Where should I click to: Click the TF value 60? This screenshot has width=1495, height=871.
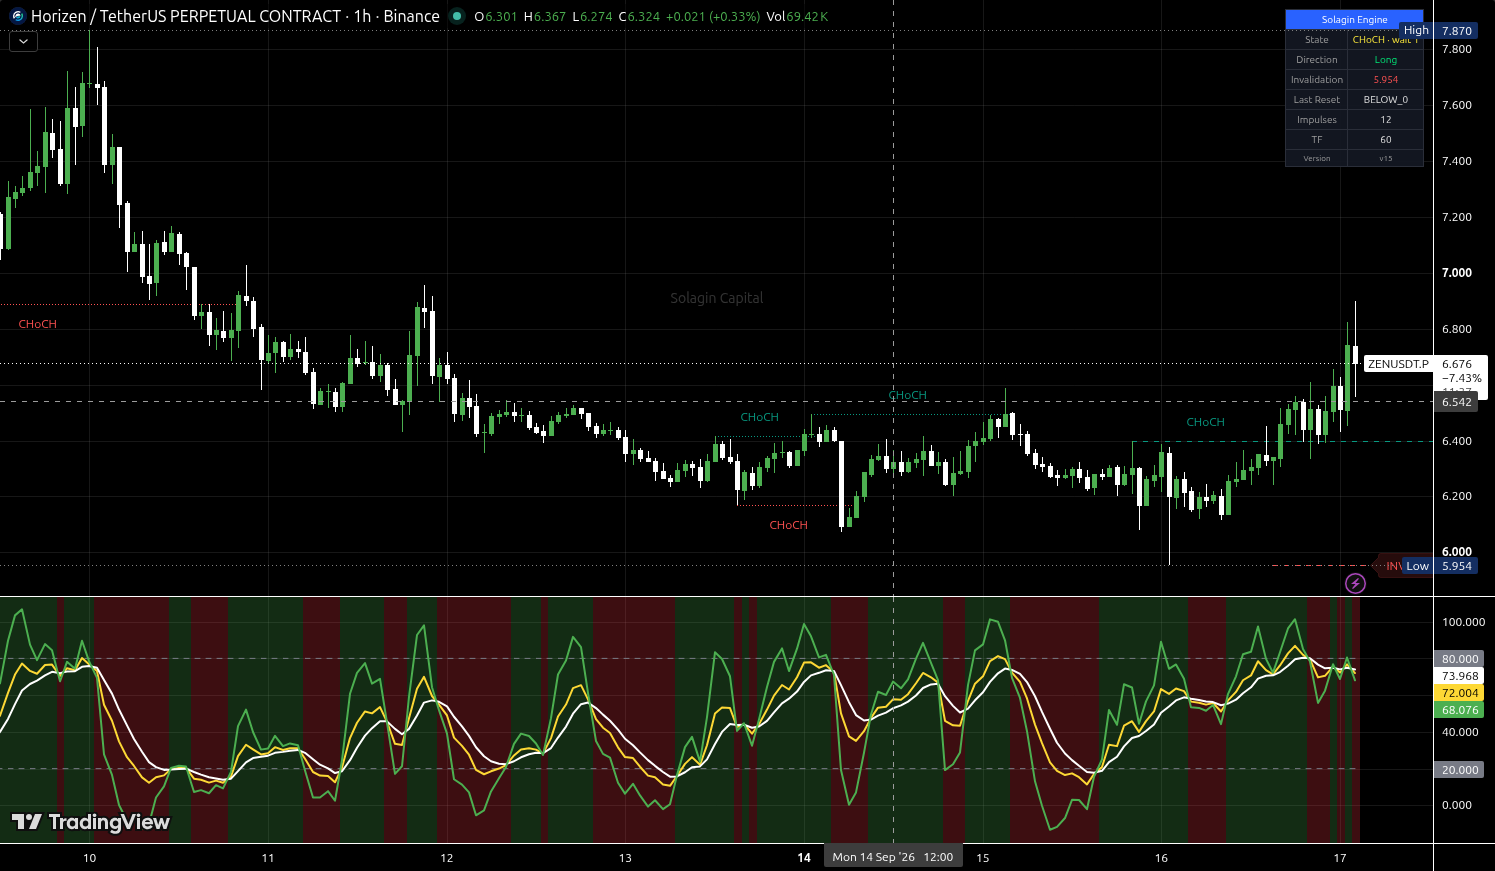pyautogui.click(x=1385, y=140)
